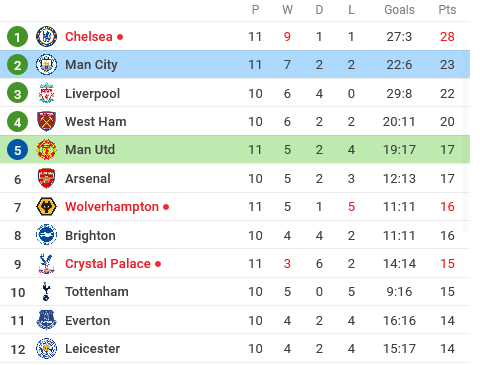Click the Chelsea club crest

click(46, 36)
